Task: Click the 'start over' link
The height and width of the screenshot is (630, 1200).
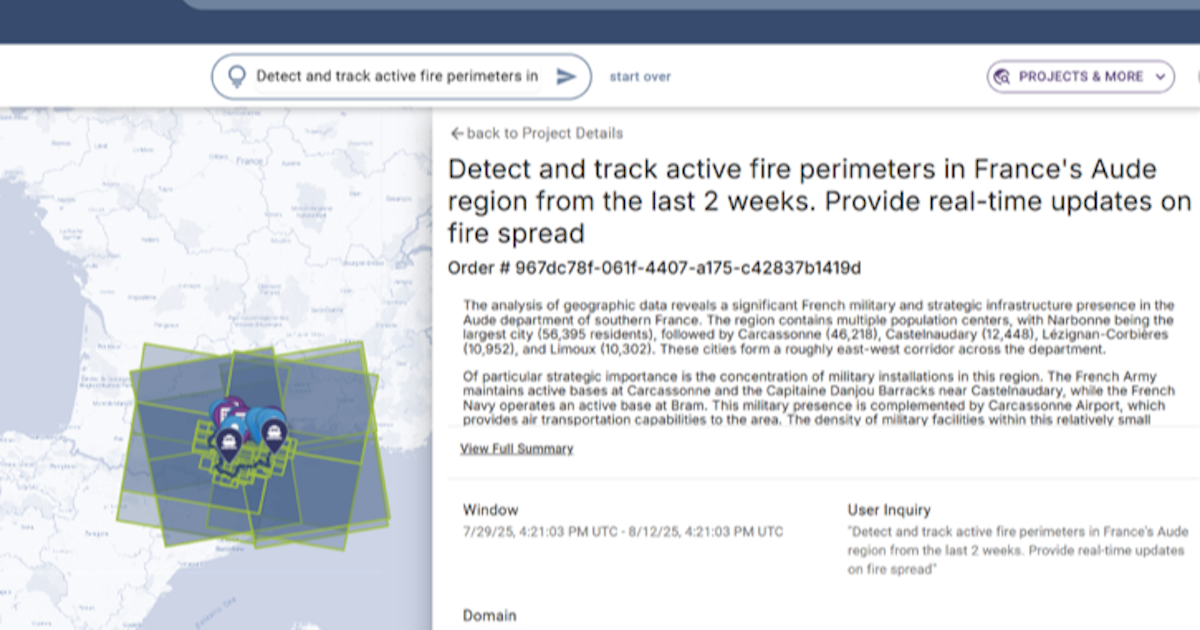Action: click(640, 77)
